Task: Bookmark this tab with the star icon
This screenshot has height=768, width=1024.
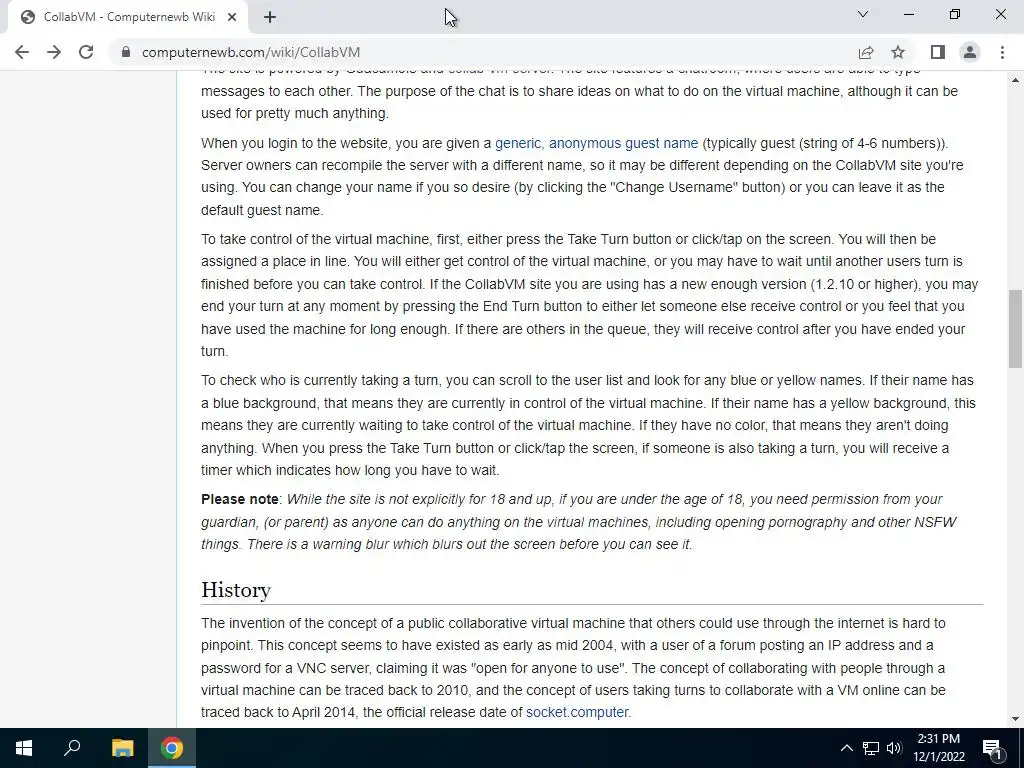Action: click(898, 52)
